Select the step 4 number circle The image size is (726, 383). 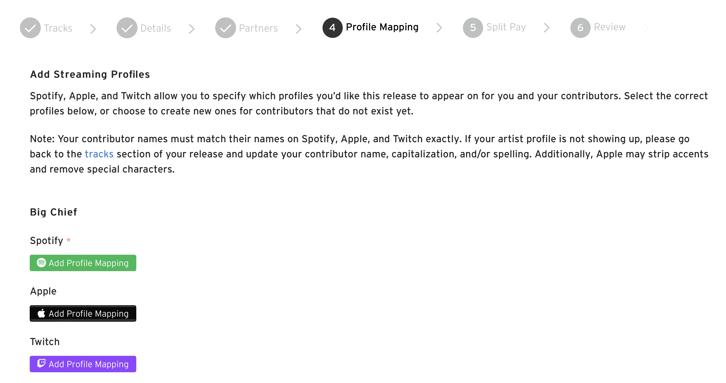pyautogui.click(x=332, y=28)
